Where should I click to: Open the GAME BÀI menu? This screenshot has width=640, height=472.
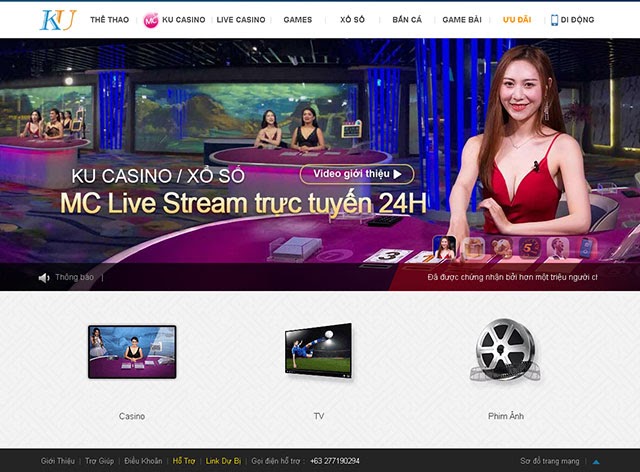(462, 20)
